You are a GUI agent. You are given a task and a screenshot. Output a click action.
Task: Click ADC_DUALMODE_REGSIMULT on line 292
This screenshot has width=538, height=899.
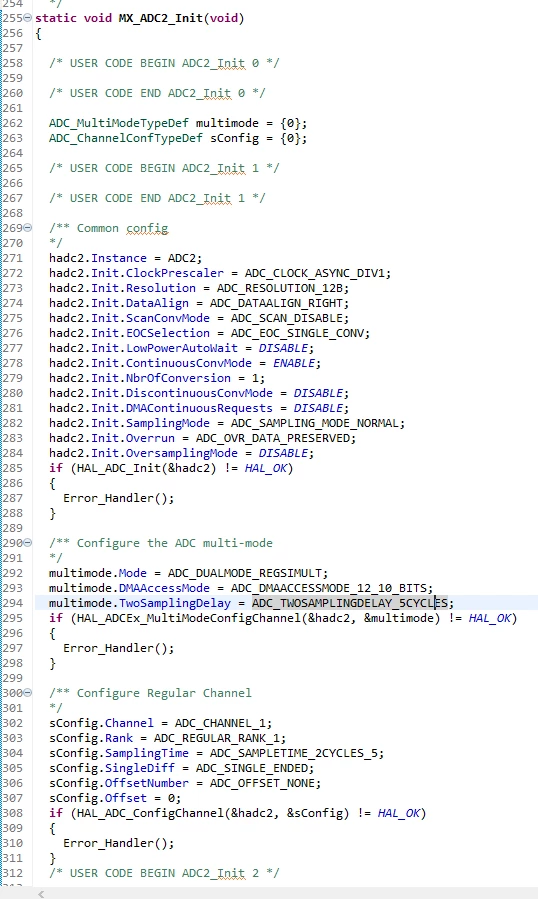coord(245,573)
